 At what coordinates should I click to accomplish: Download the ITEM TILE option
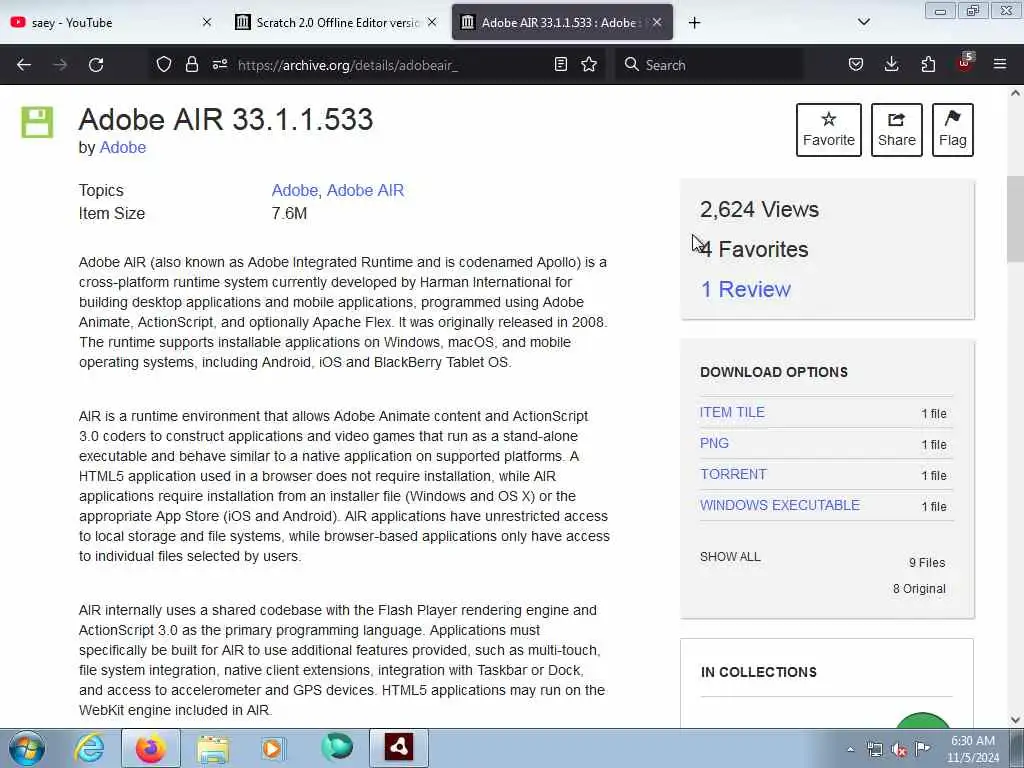(732, 412)
